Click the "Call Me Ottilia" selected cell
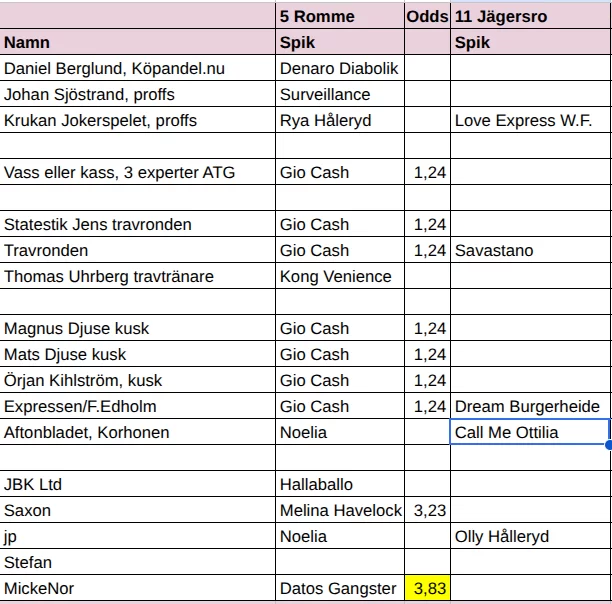The width and height of the screenshot is (612, 604). pyautogui.click(x=530, y=432)
